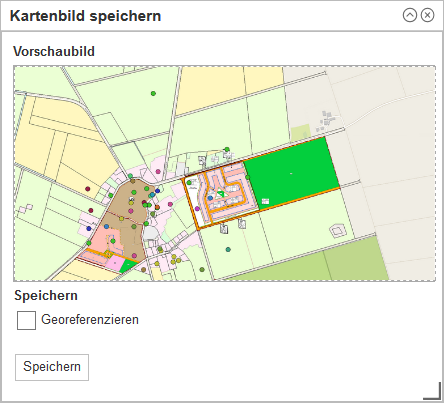Click the small pink squares at the left edge

coord(26,208)
